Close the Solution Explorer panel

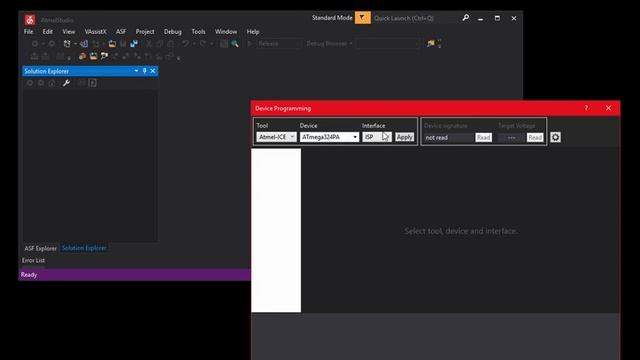(153, 71)
